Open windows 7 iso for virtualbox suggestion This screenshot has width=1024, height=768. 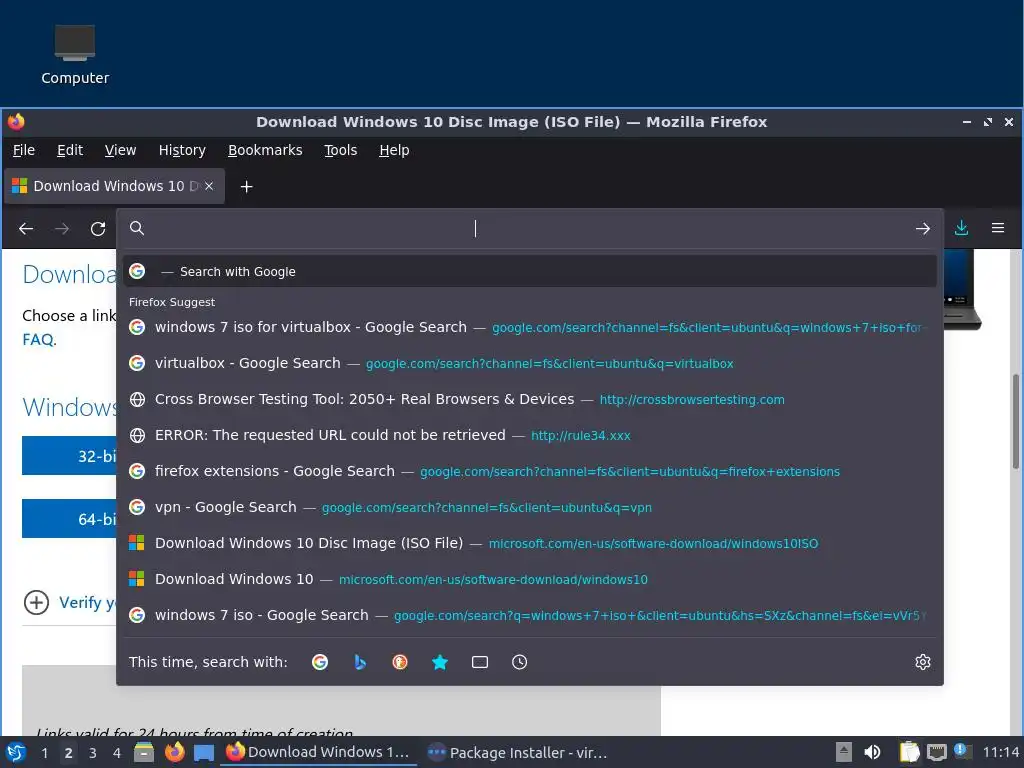[530, 327]
